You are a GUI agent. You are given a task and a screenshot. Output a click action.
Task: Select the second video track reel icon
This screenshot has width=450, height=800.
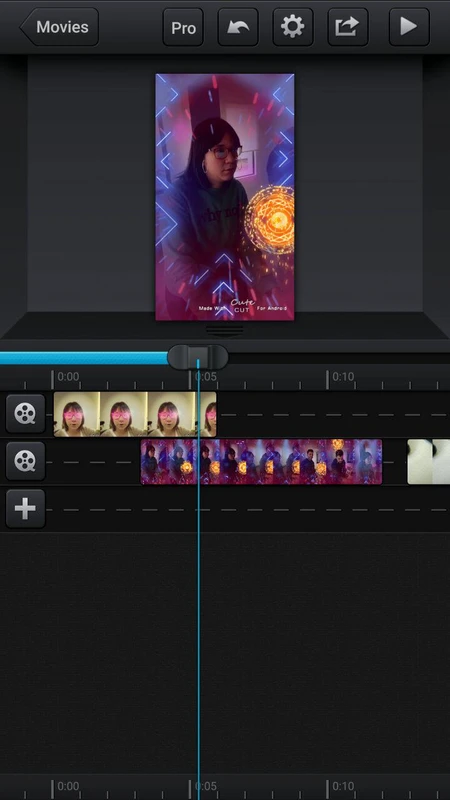[26, 461]
